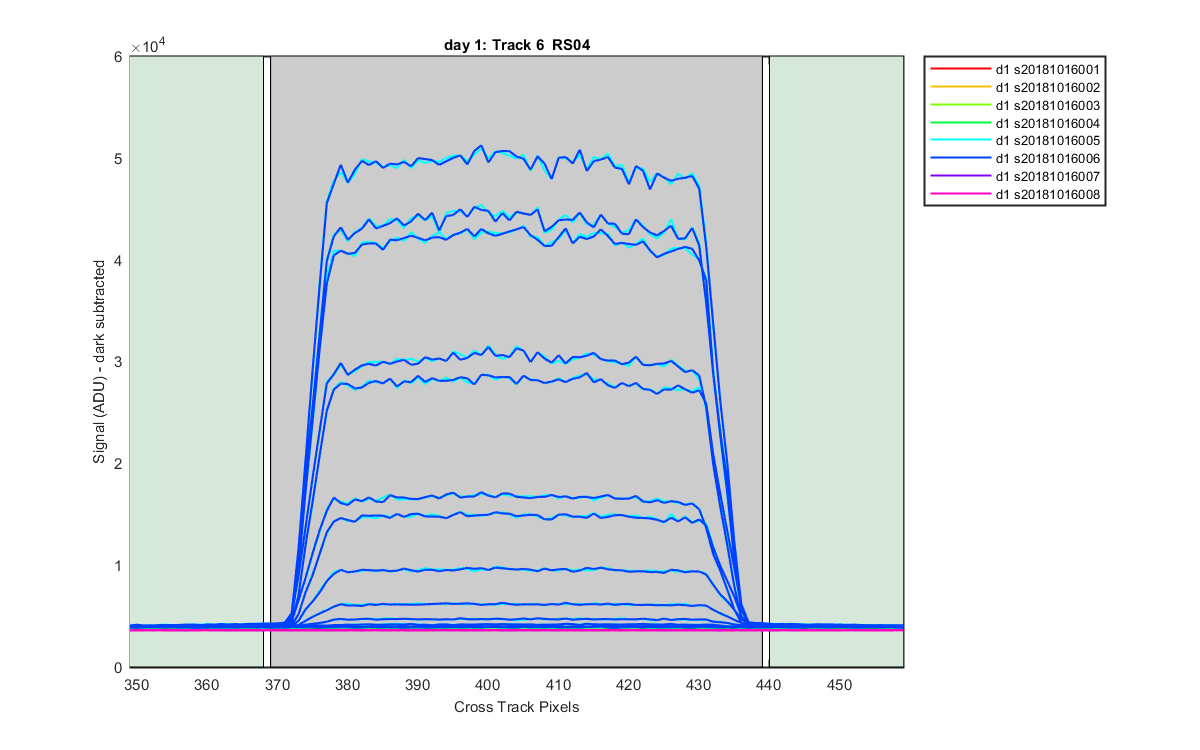Click magenta line swatch for s20181016008
This screenshot has width=1200, height=750.
(x=960, y=195)
